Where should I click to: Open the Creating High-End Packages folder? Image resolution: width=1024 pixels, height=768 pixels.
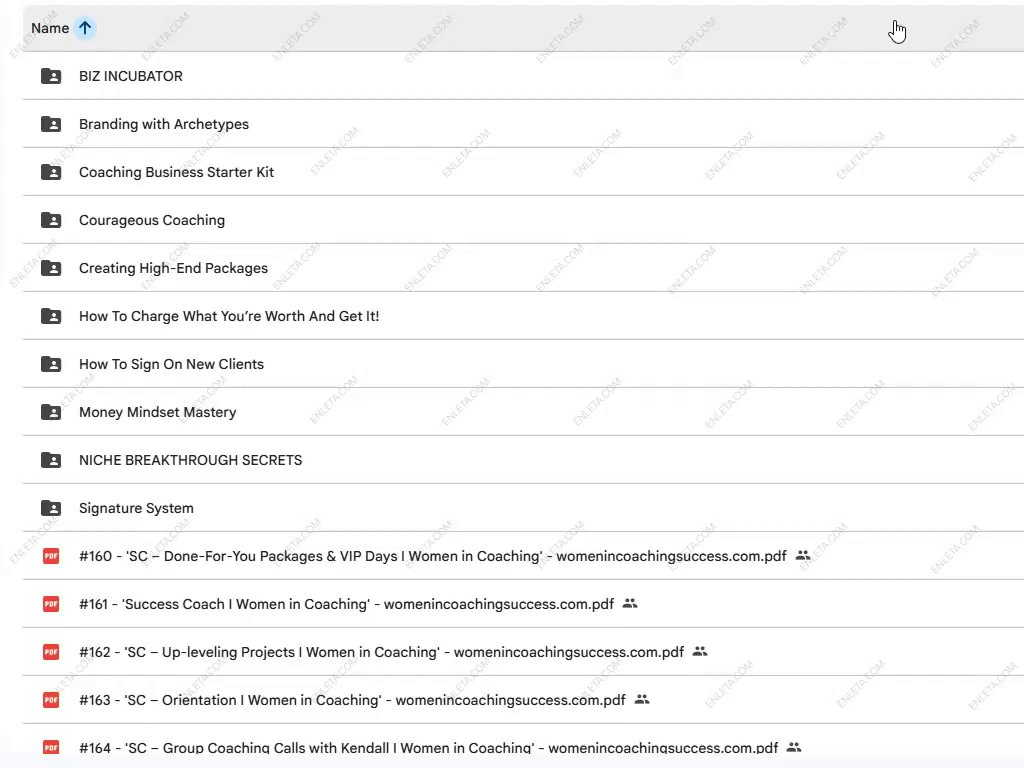coord(173,268)
